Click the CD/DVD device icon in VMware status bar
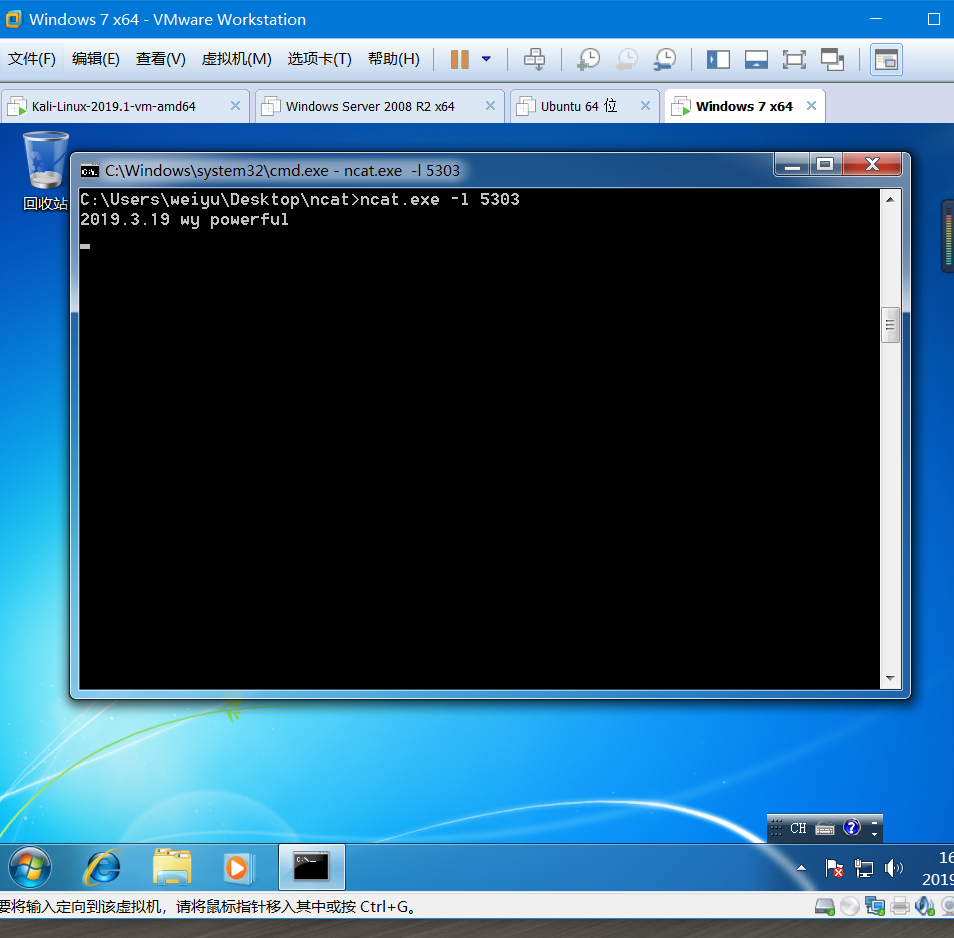Viewport: 954px width, 938px height. coord(850,907)
